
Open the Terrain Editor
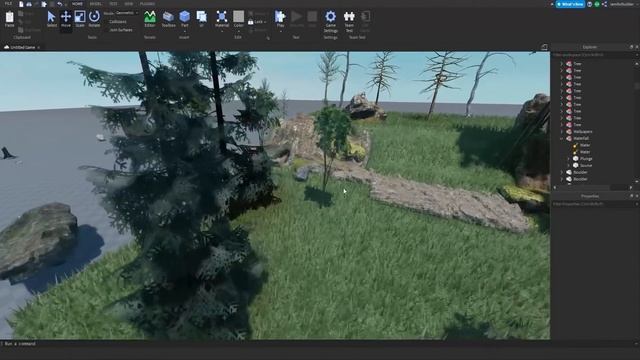click(x=150, y=19)
